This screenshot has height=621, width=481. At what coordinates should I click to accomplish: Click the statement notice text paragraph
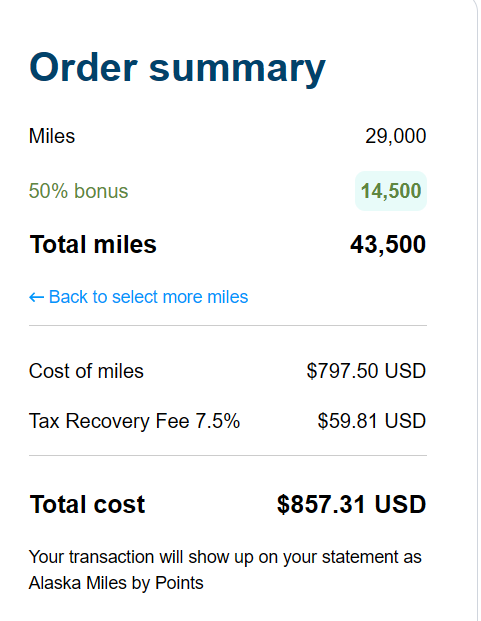[x=225, y=570]
